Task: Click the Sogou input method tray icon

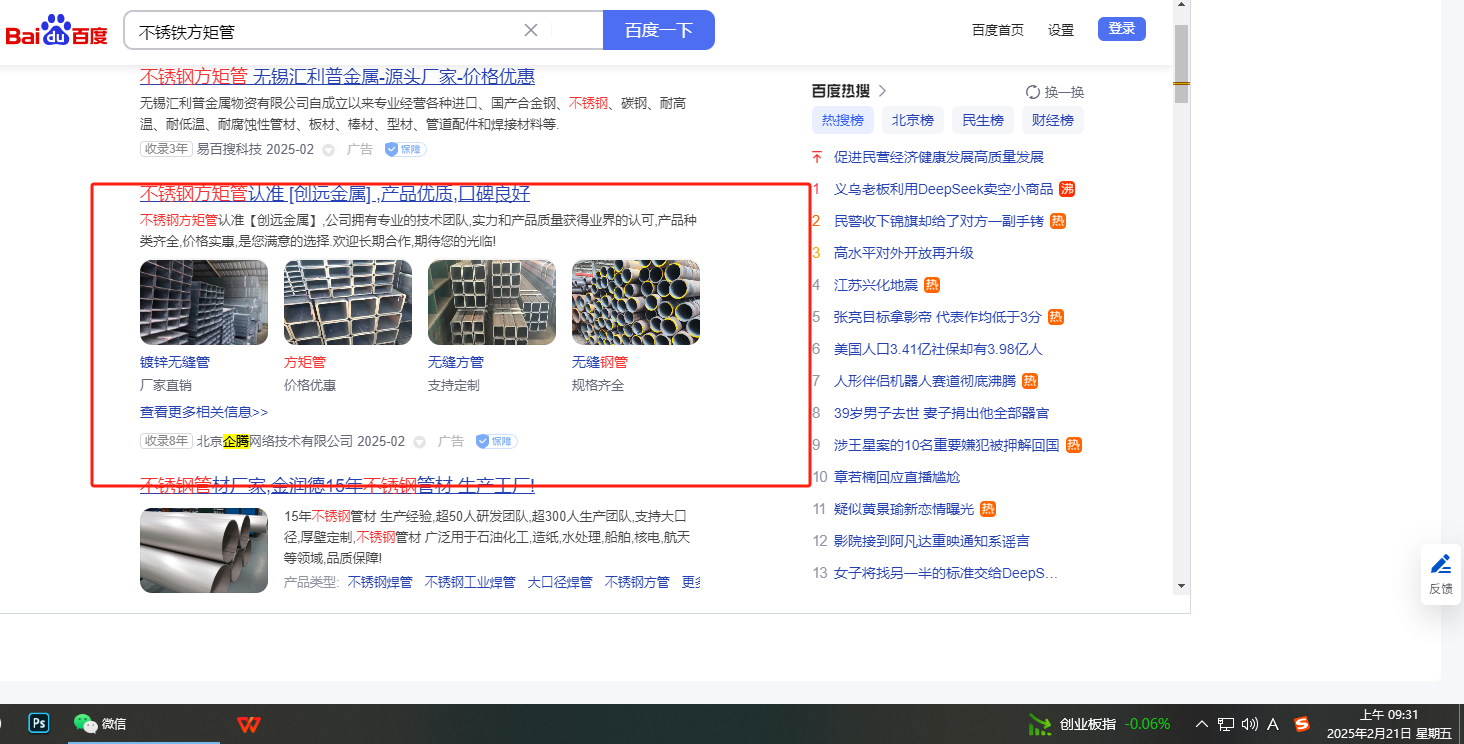Action: 1302,724
